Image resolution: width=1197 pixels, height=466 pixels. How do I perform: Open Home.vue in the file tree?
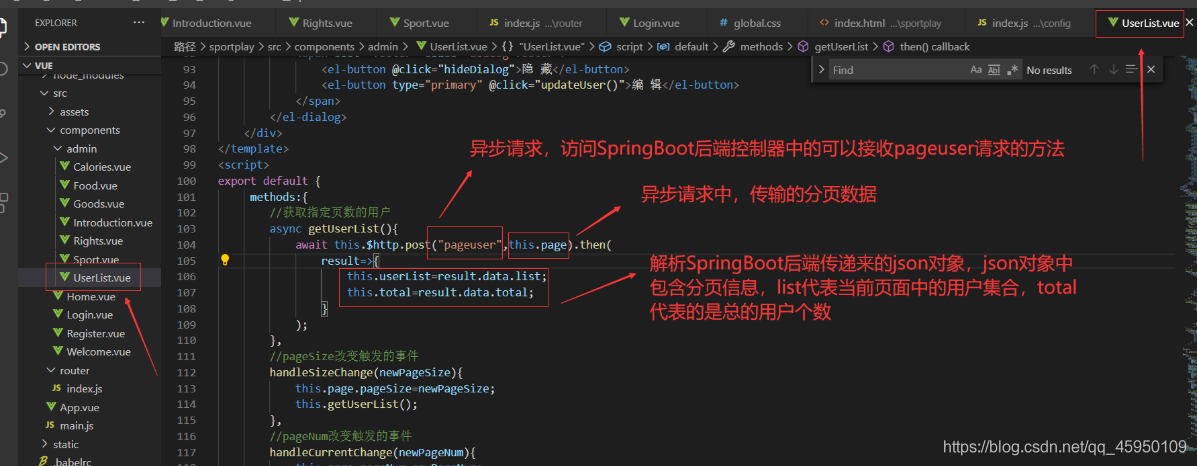[x=83, y=296]
